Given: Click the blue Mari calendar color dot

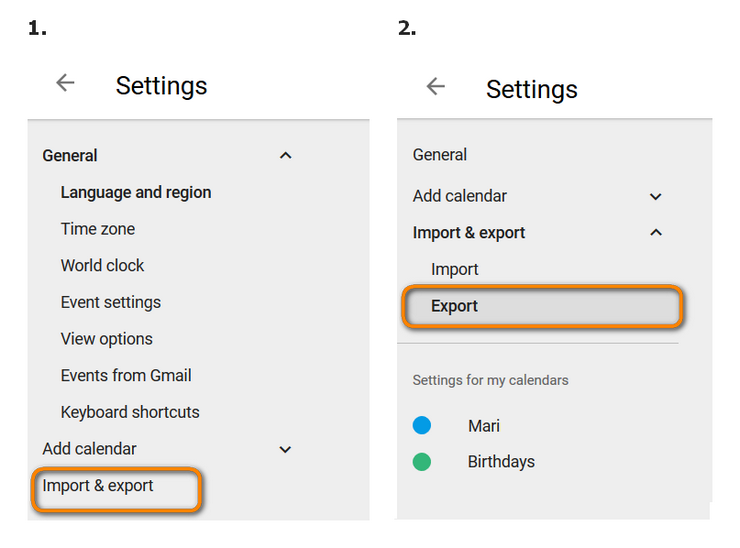Looking at the screenshot, I should (x=422, y=426).
